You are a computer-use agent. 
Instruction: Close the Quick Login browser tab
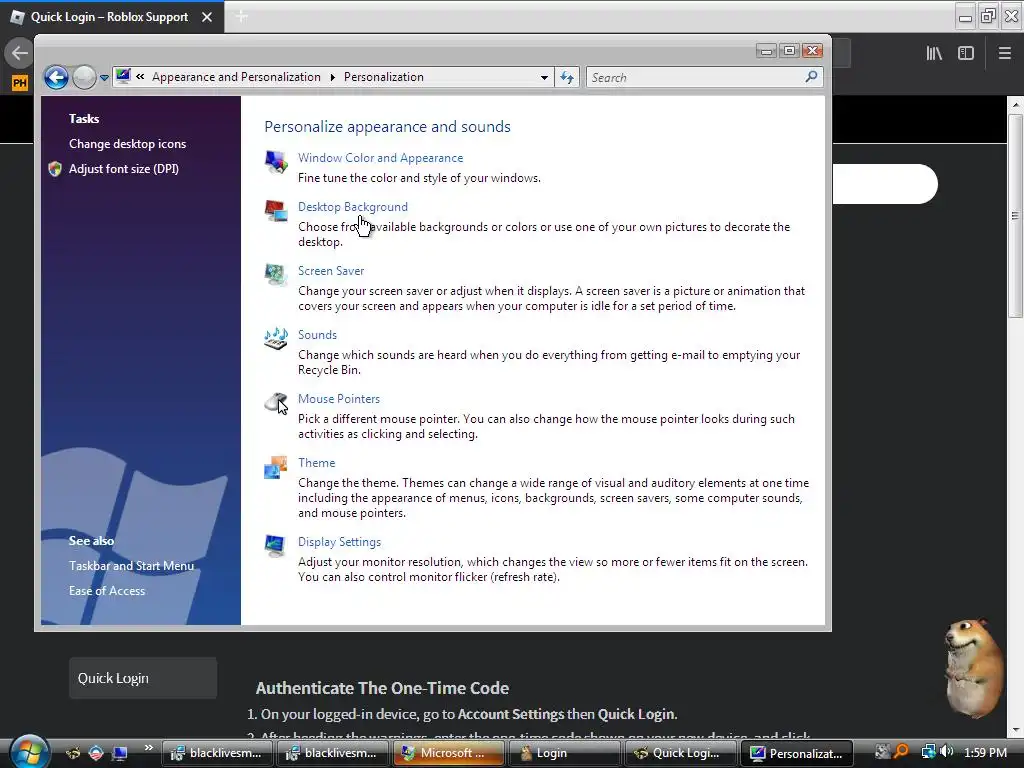[207, 17]
